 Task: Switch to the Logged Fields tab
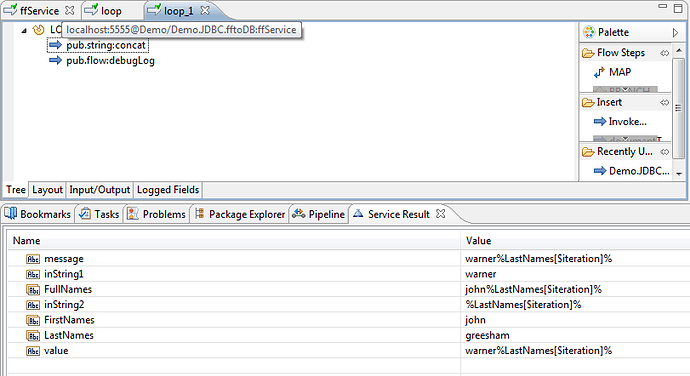click(168, 190)
